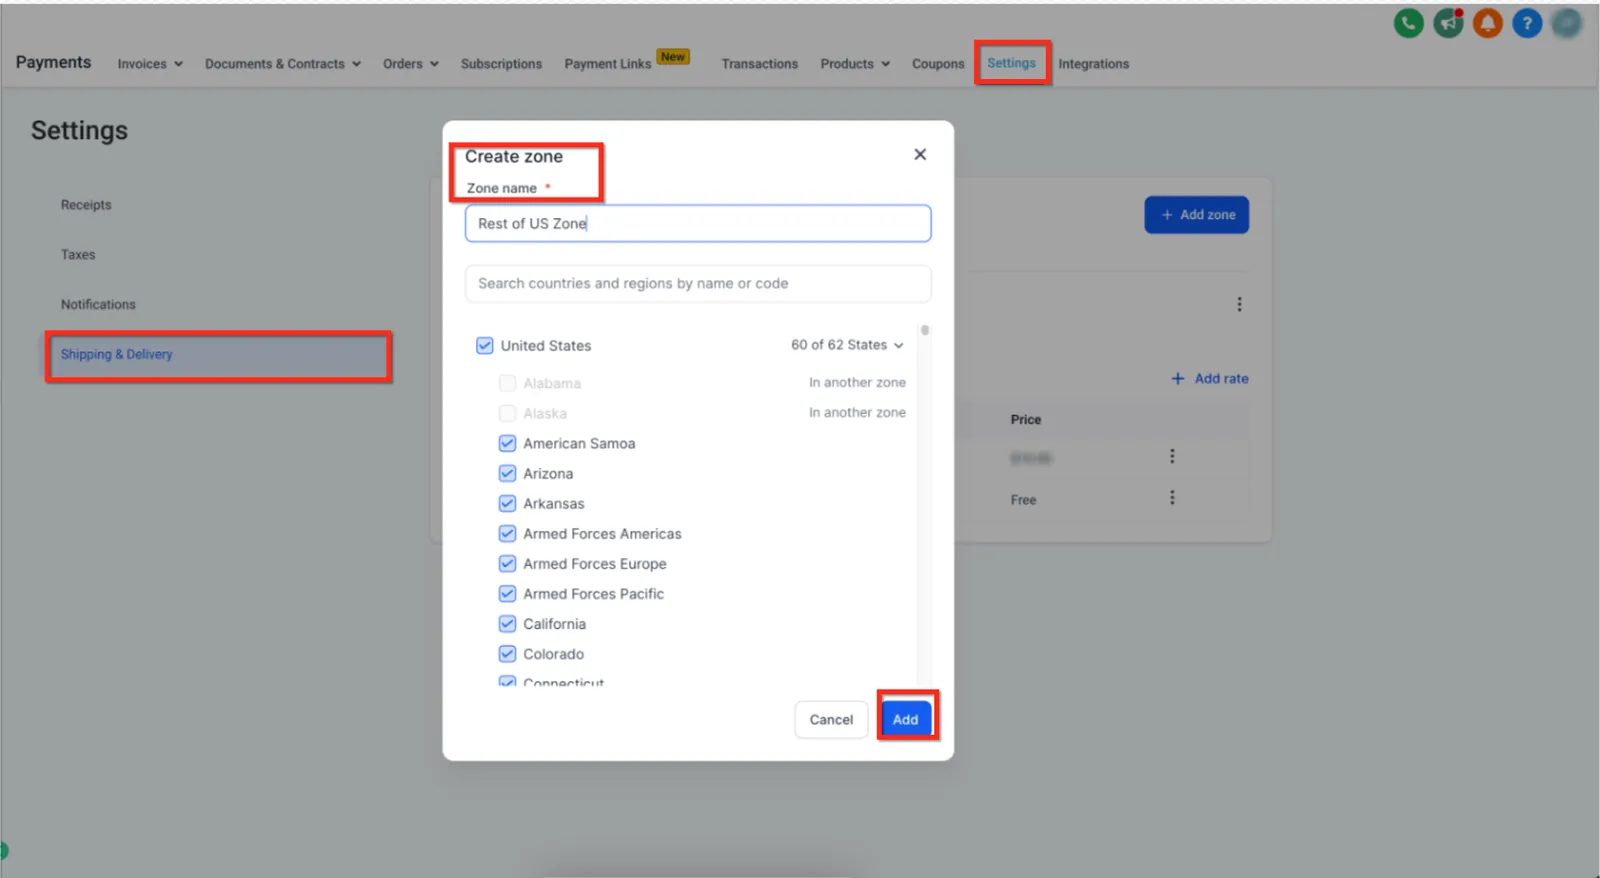Go to the Subscriptions tab

click(x=501, y=64)
